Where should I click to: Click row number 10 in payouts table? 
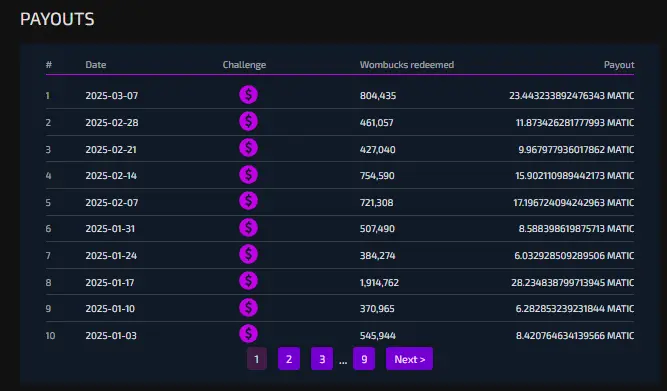50,336
